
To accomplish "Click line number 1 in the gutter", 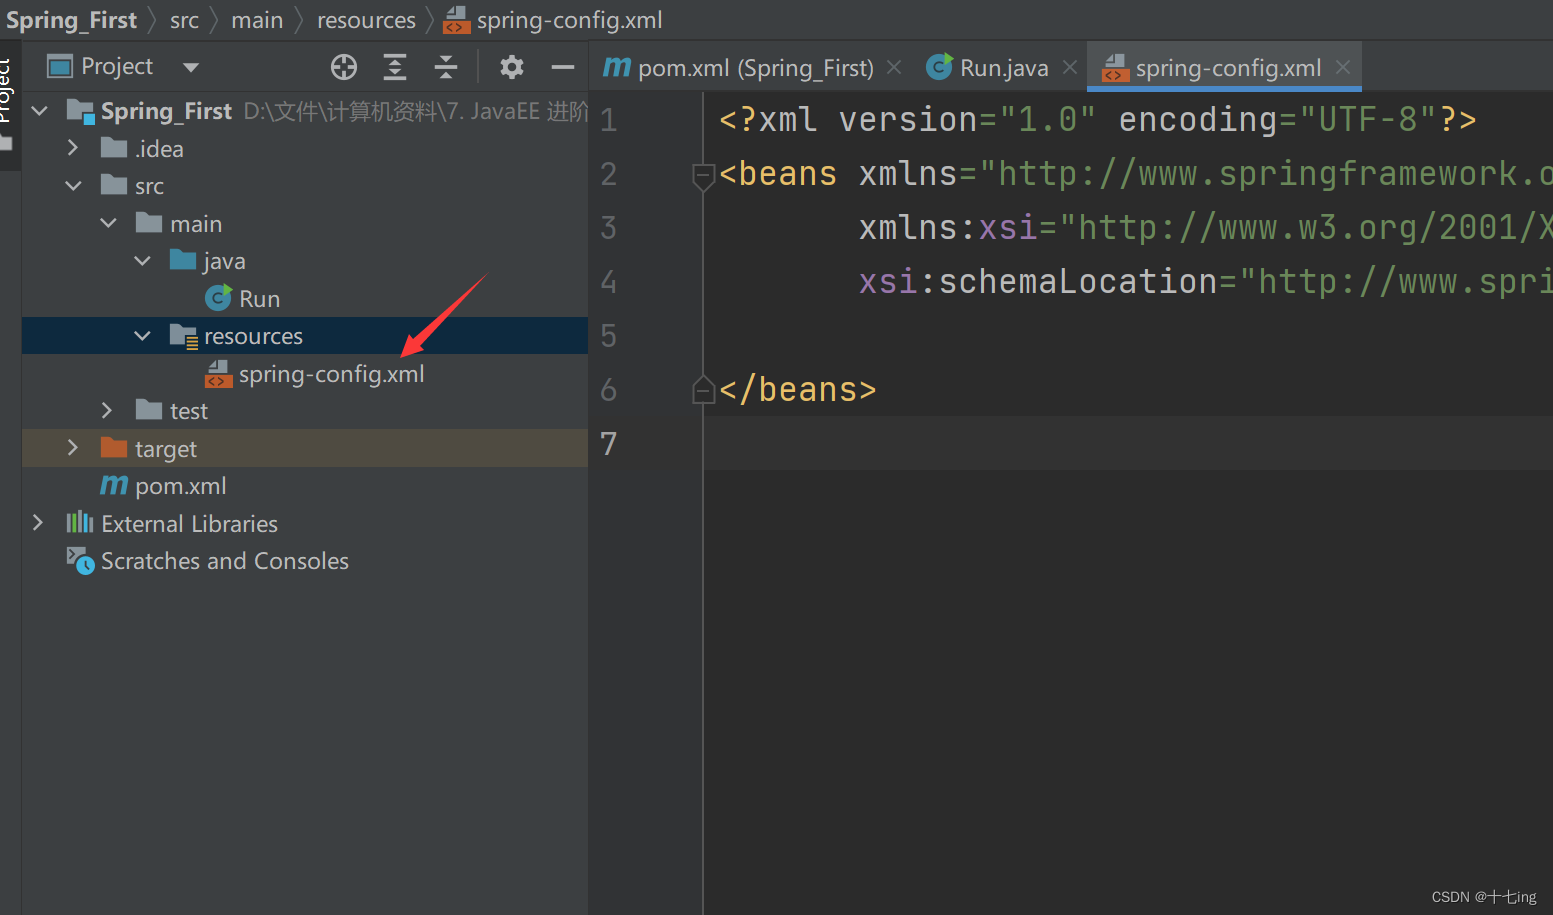I will point(608,120).
